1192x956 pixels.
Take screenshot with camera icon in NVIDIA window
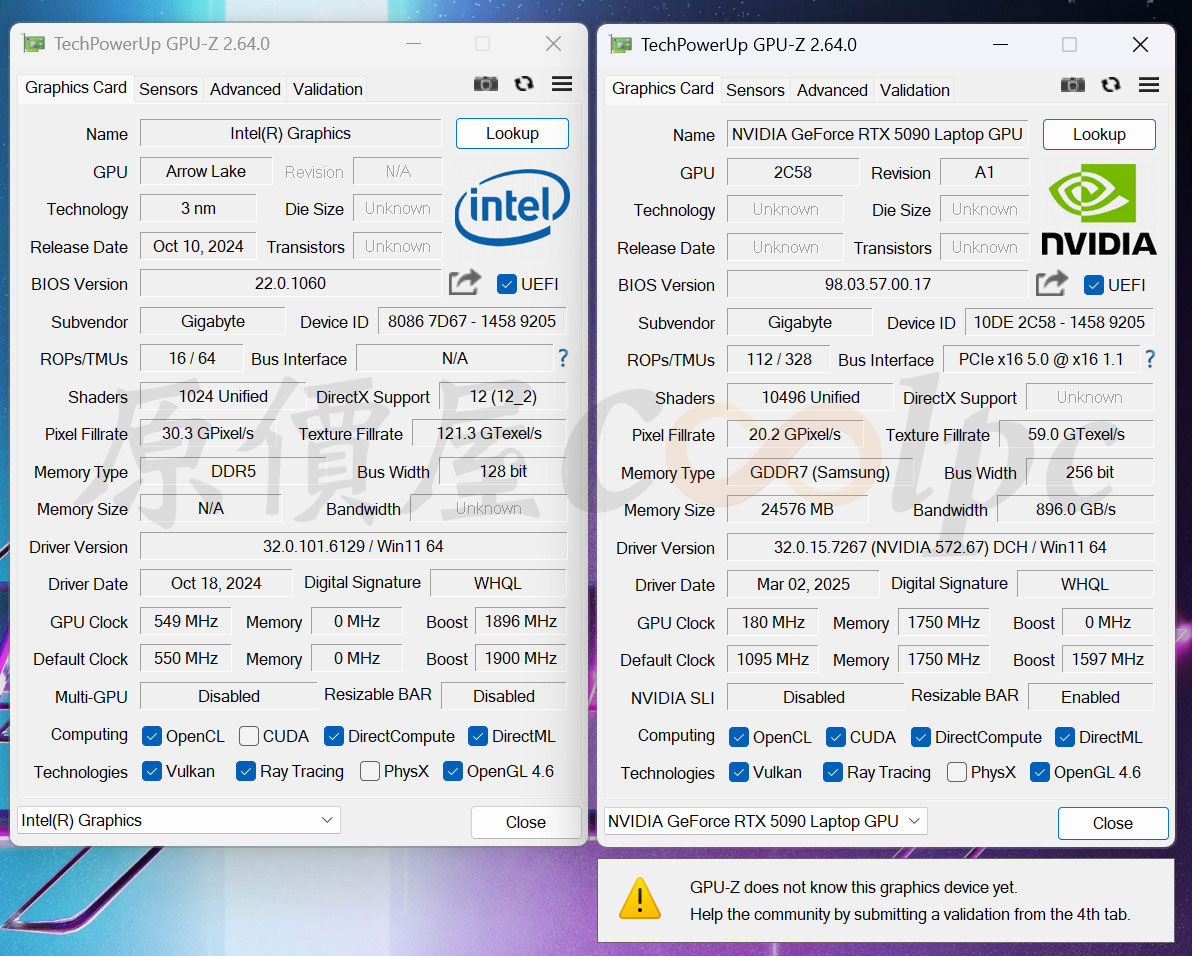pos(1073,84)
